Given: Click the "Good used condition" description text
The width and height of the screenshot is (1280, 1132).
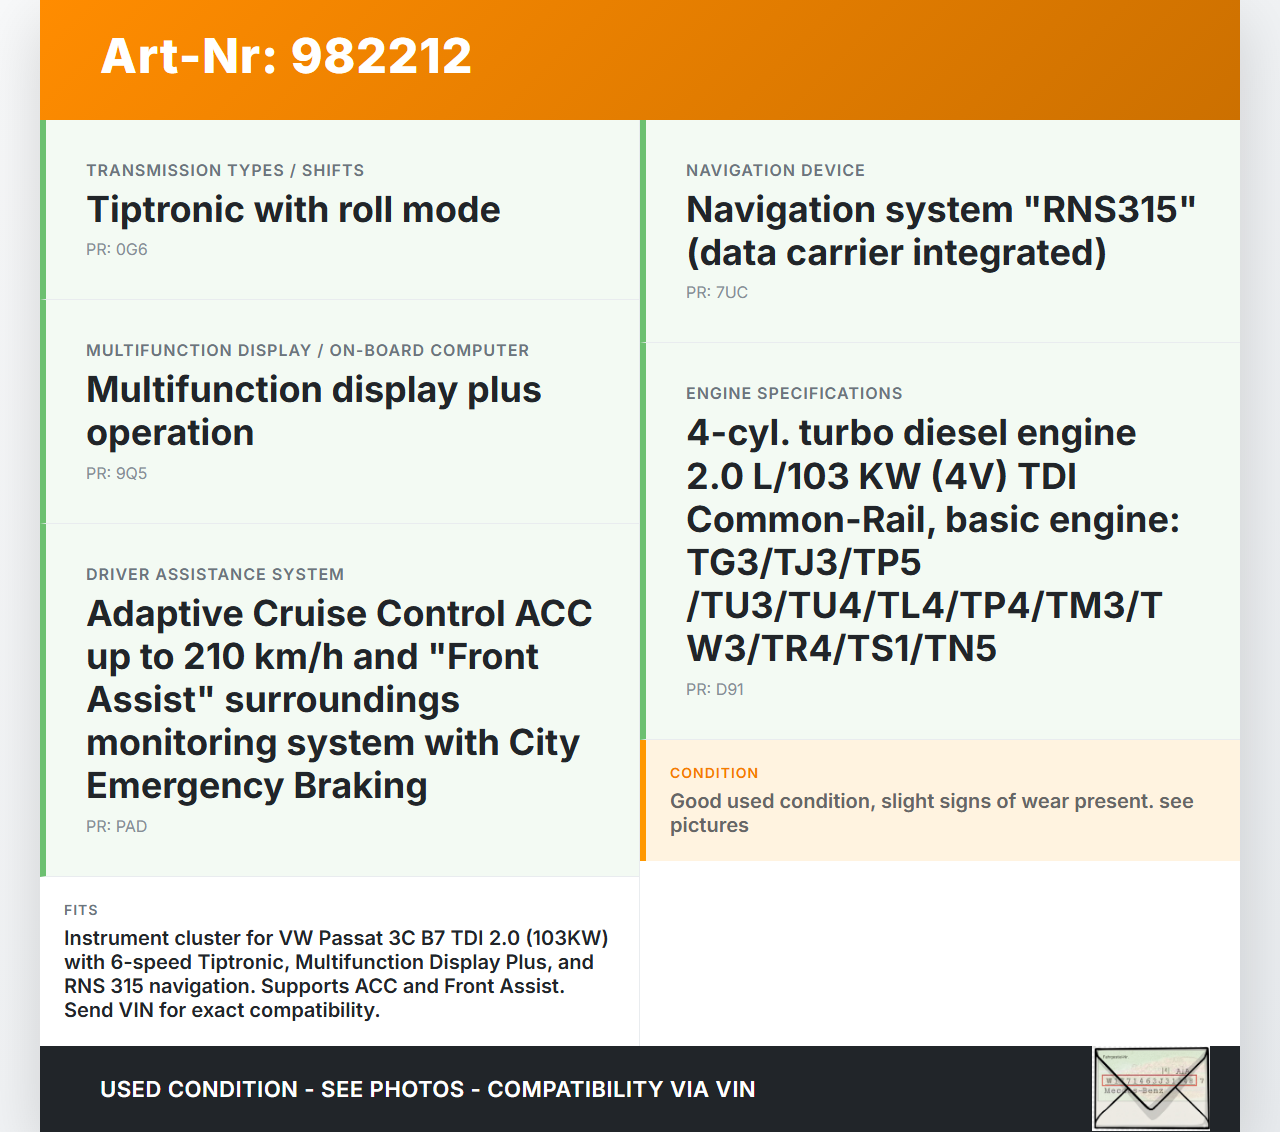Looking at the screenshot, I should (932, 813).
